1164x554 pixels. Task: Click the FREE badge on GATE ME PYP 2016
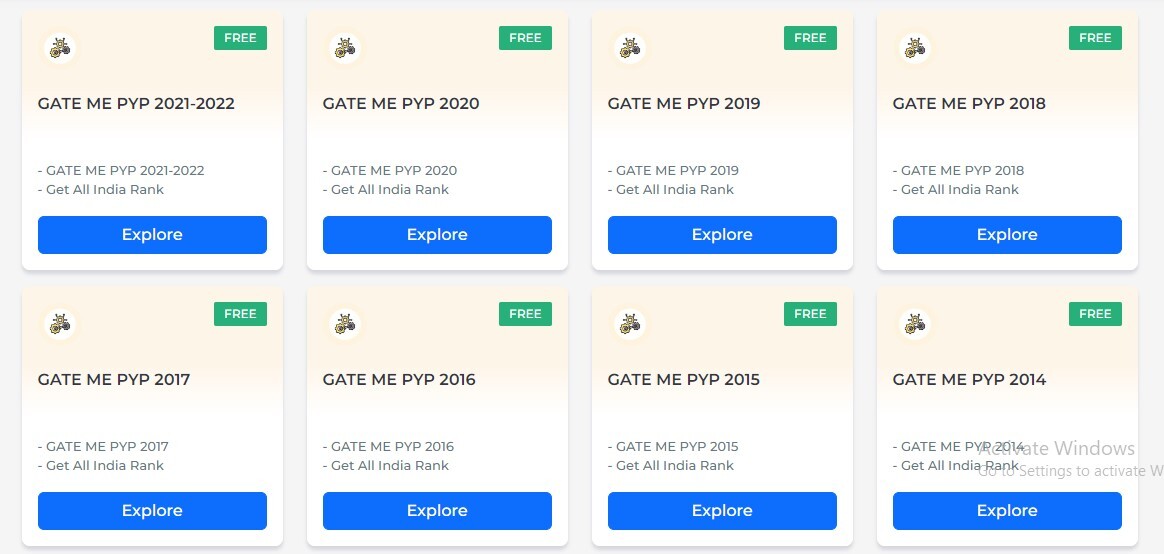pyautogui.click(x=526, y=314)
